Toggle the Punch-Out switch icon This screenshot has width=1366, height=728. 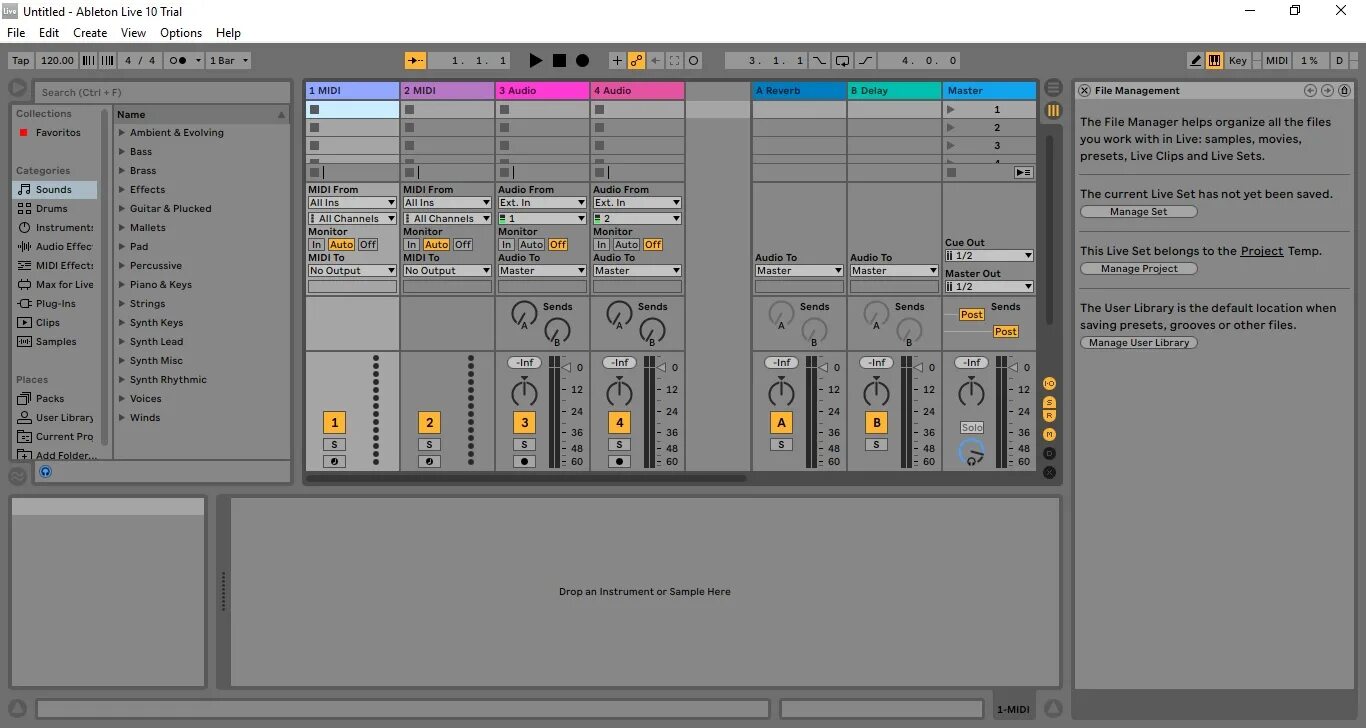pyautogui.click(x=866, y=61)
